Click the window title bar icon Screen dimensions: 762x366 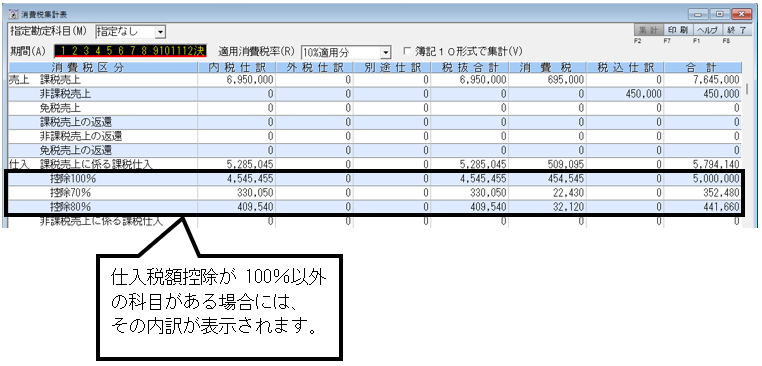[14, 14]
